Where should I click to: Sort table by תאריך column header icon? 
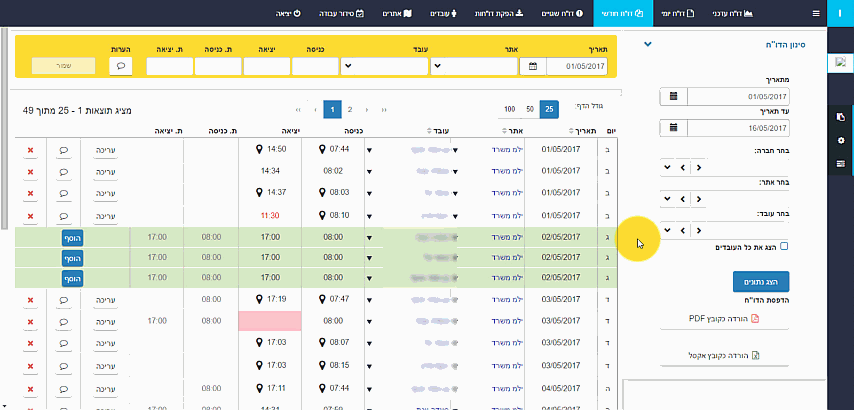pos(571,130)
